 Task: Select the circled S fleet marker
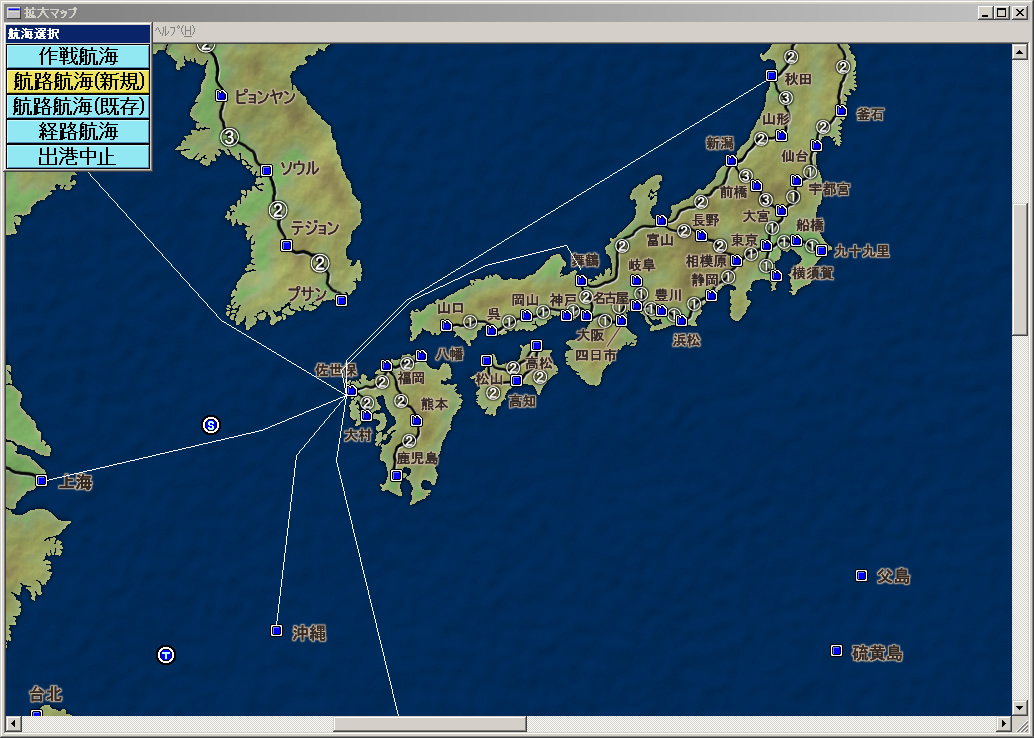(x=211, y=425)
